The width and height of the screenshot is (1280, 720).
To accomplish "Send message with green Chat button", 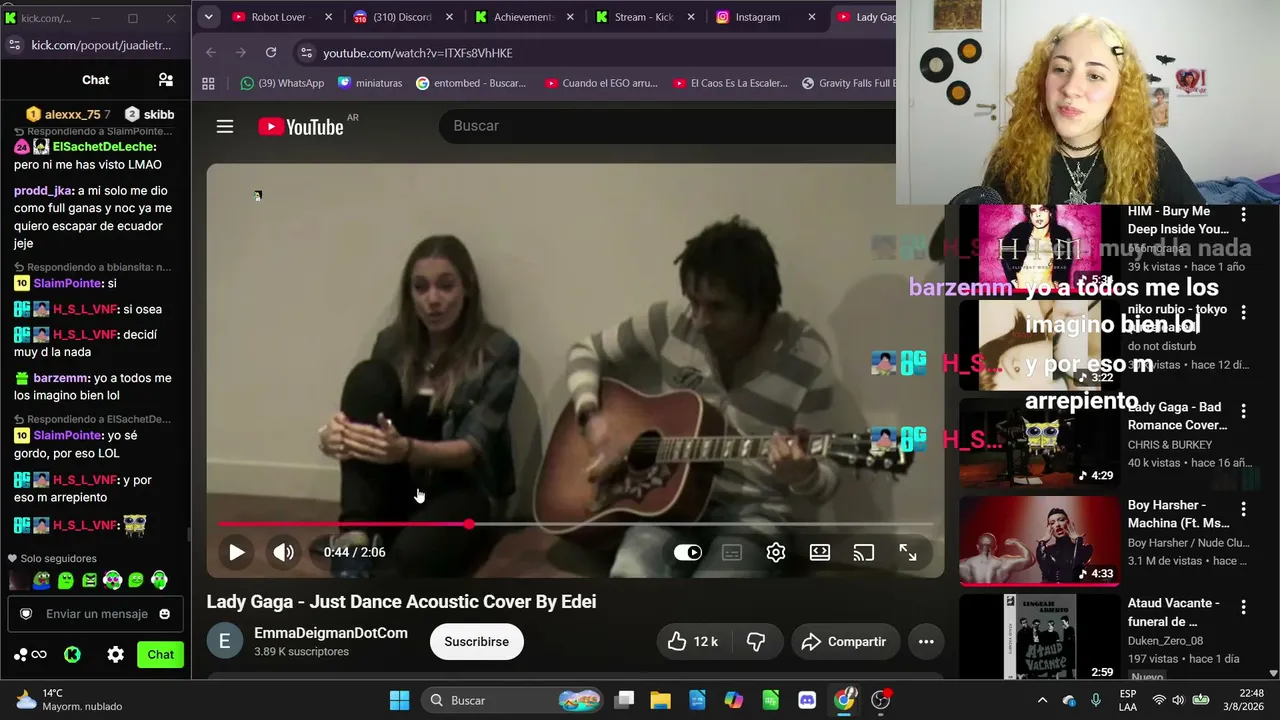I will (160, 655).
